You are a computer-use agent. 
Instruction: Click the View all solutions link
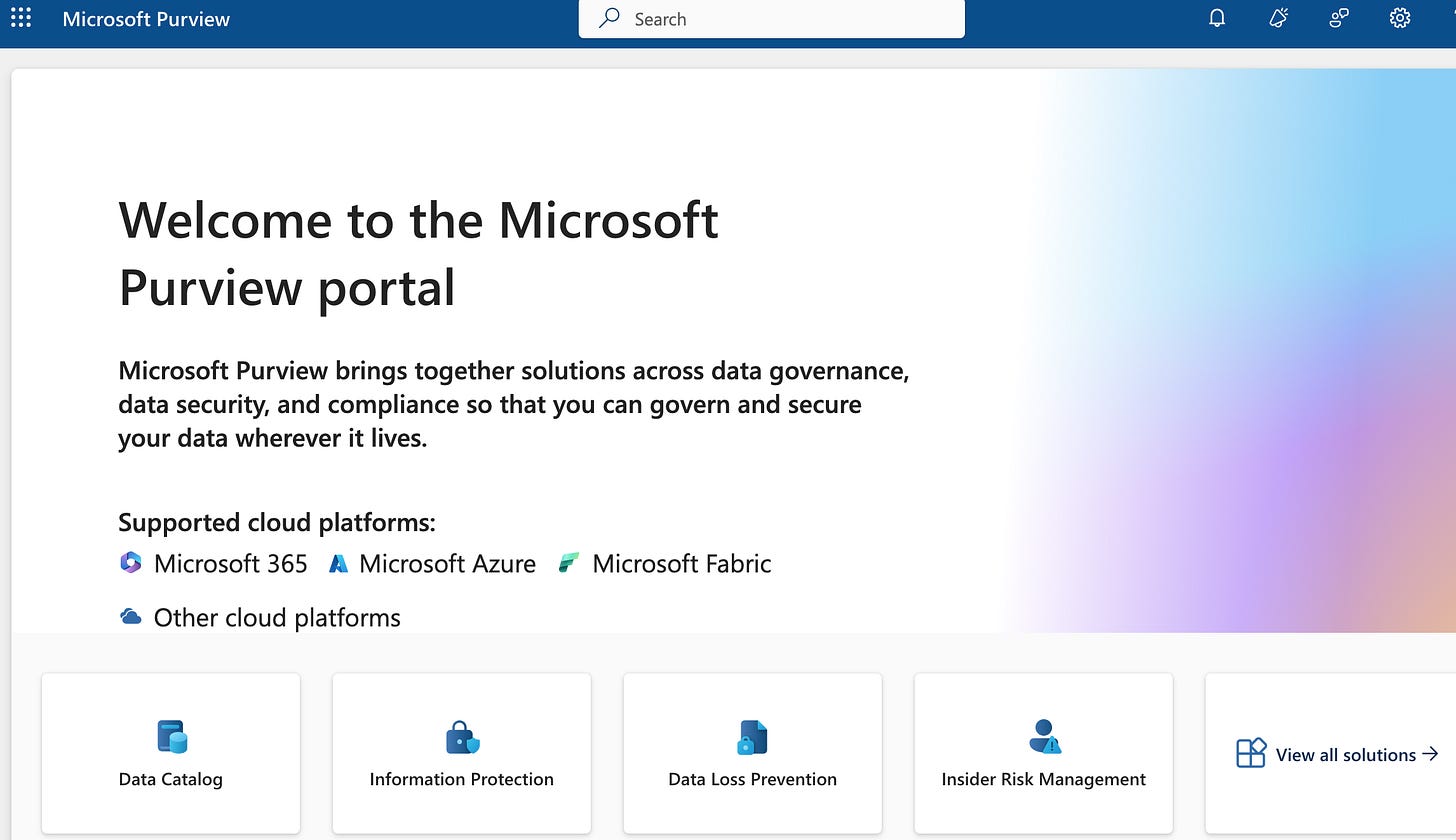pyautogui.click(x=1346, y=755)
